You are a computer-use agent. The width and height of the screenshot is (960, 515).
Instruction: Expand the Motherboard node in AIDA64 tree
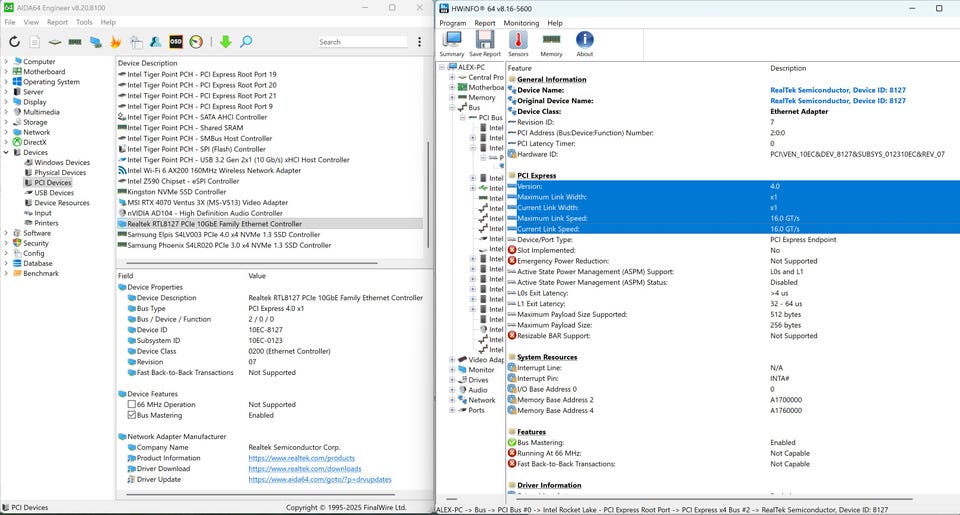tap(6, 72)
